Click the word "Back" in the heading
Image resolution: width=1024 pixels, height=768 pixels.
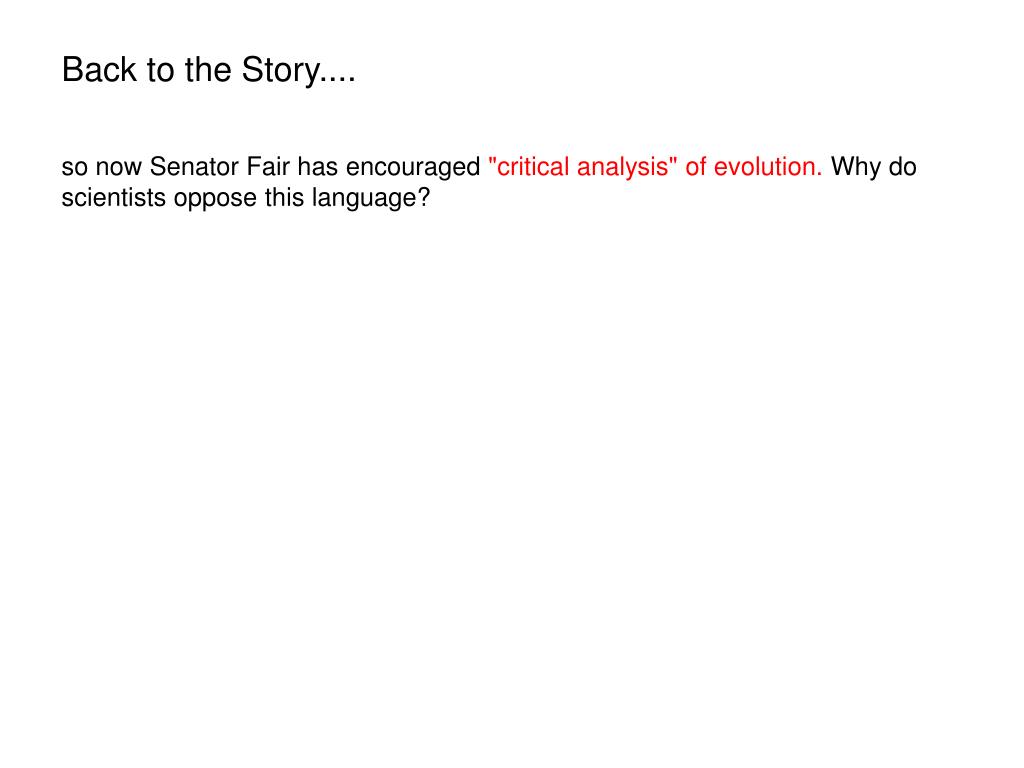point(99,69)
